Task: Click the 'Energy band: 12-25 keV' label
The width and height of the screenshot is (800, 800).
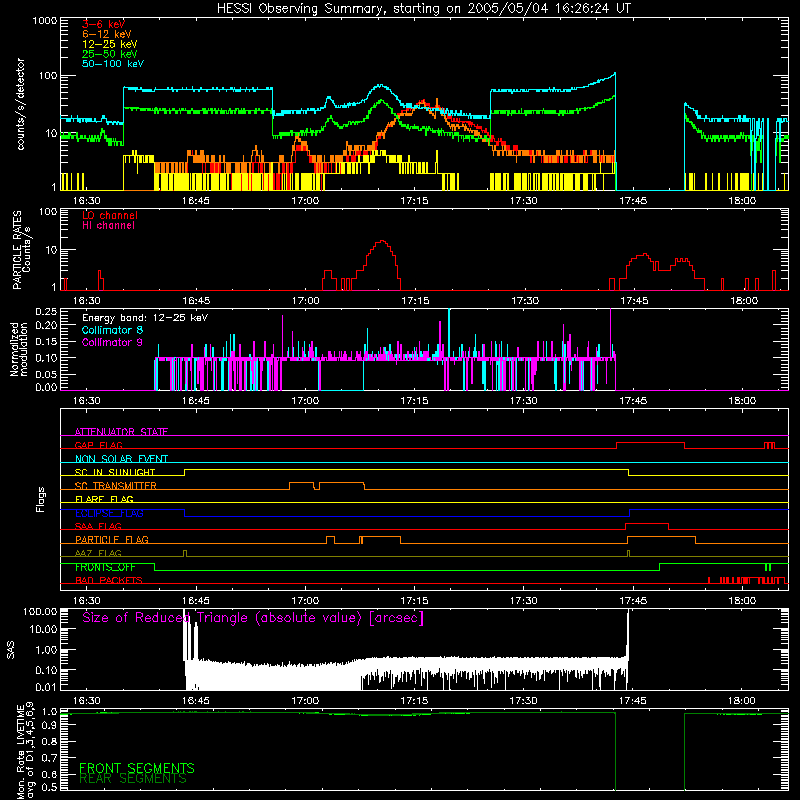Action: pos(145,318)
